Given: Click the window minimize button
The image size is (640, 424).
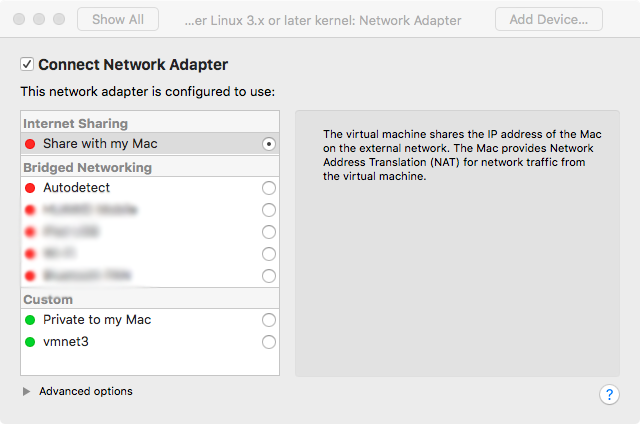Looking at the screenshot, I should click(x=40, y=19).
